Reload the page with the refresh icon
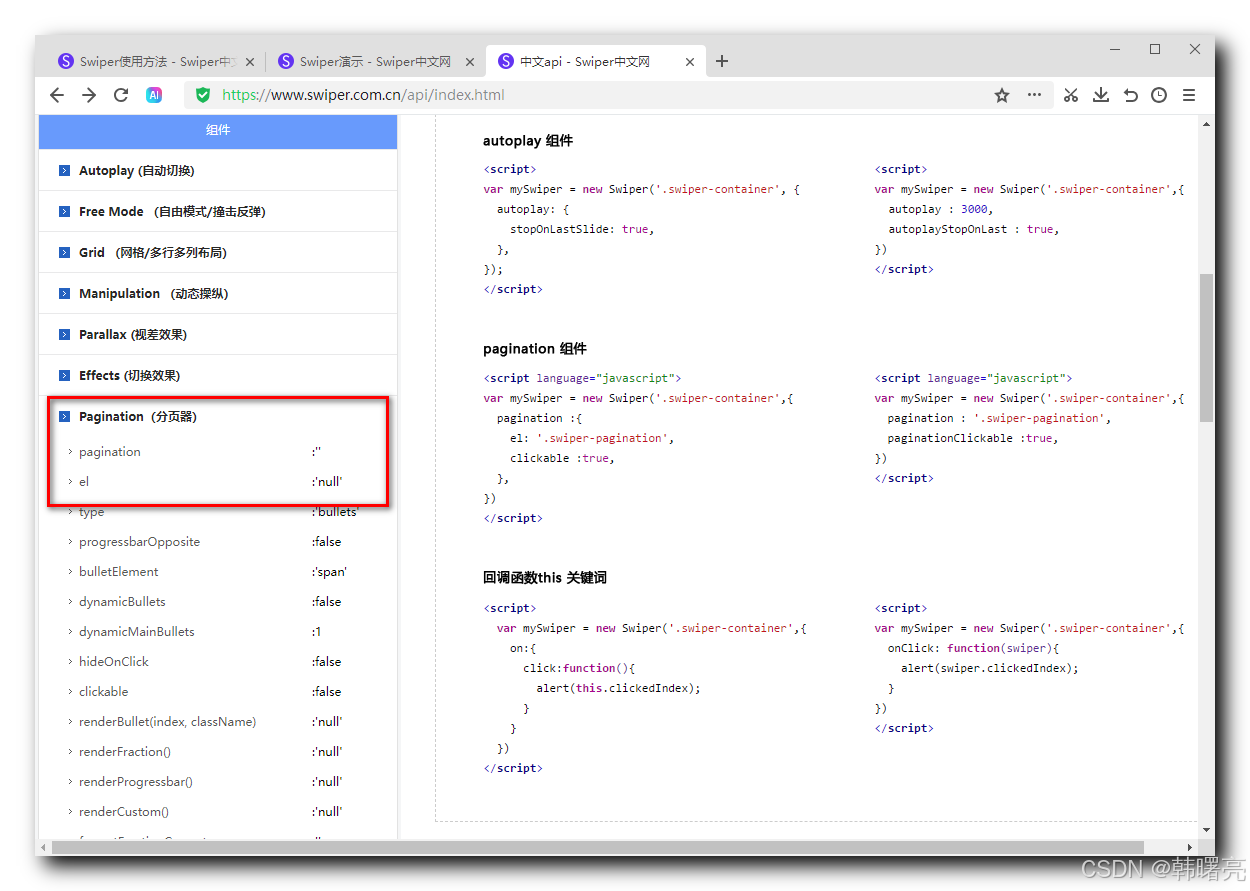The width and height of the screenshot is (1250, 891). coord(121,95)
